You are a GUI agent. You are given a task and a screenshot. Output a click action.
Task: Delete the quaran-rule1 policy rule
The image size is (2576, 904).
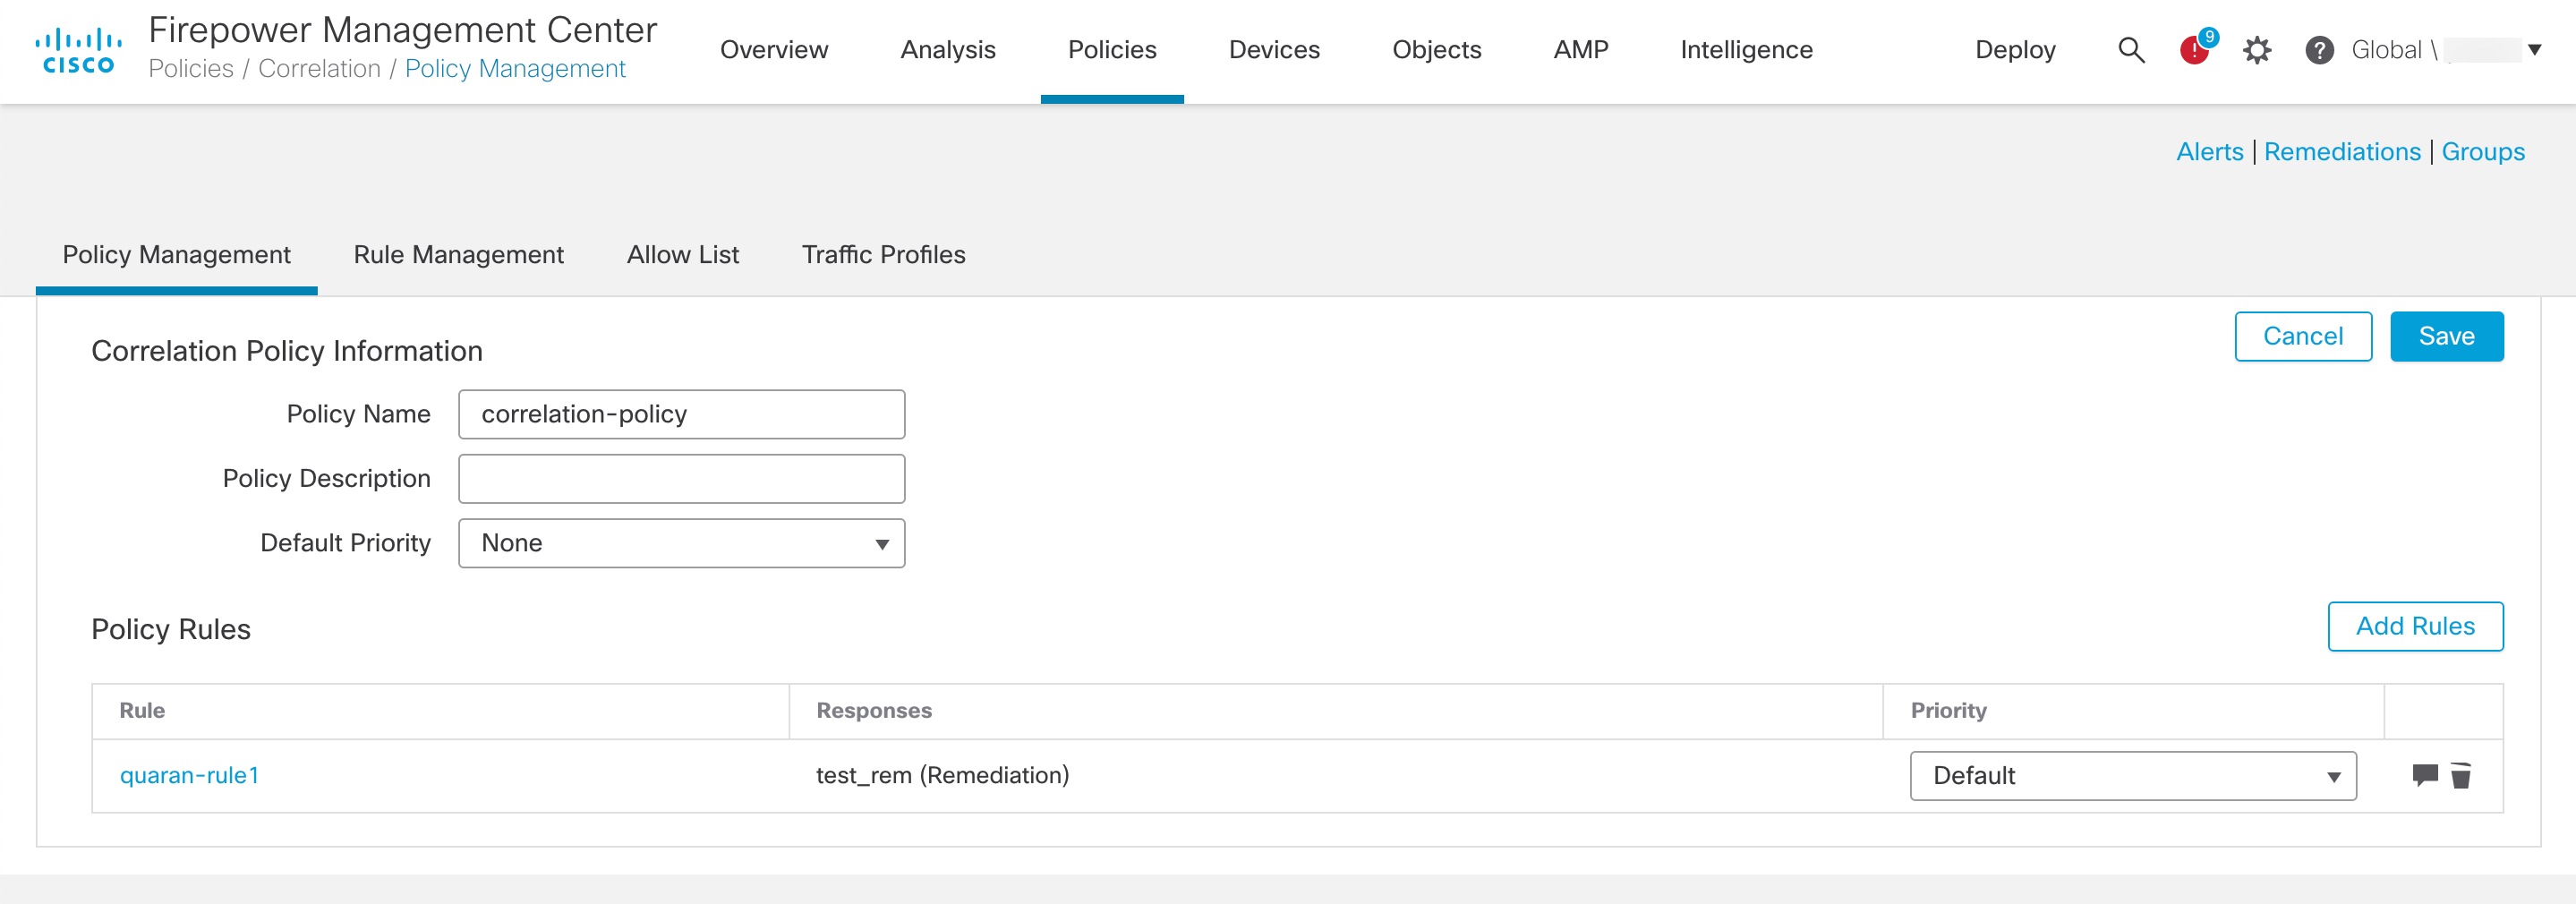point(2460,775)
